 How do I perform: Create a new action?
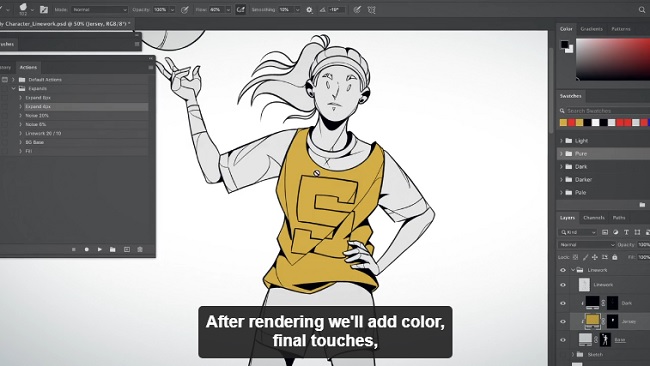click(x=126, y=250)
